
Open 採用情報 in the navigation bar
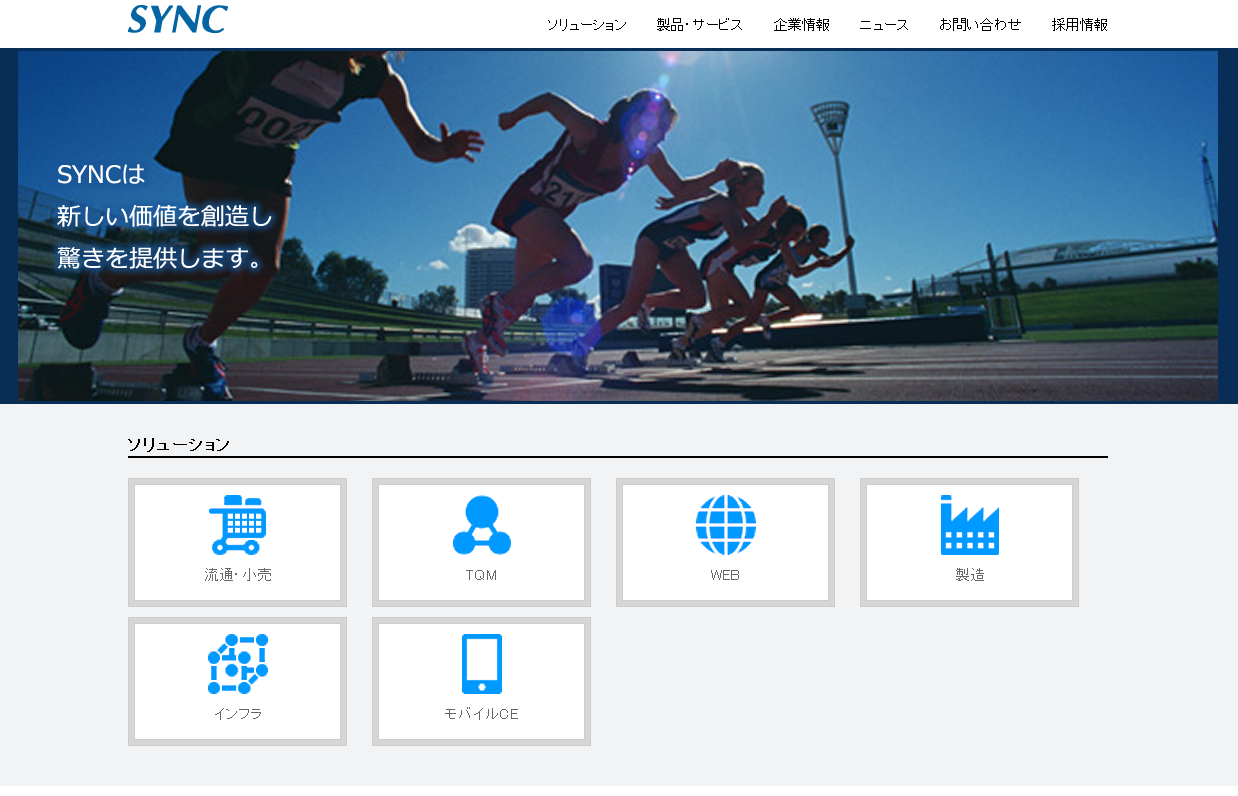(x=1079, y=25)
